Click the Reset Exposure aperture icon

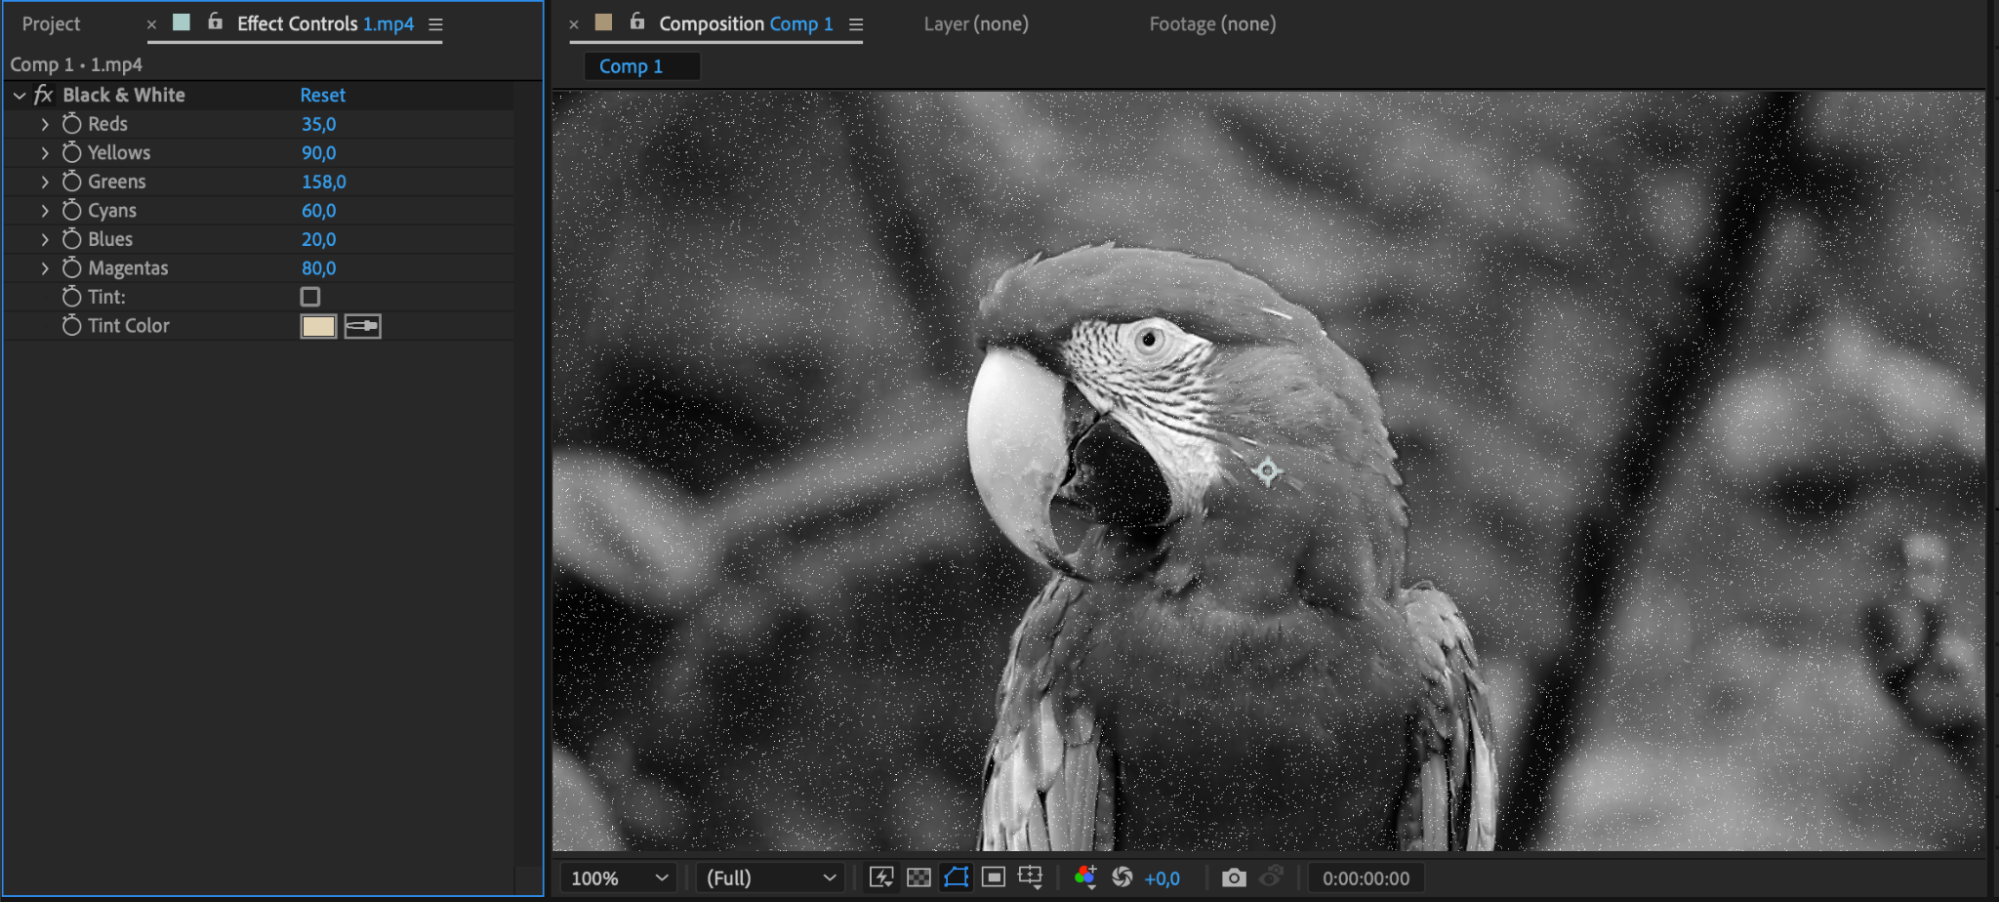click(1122, 877)
